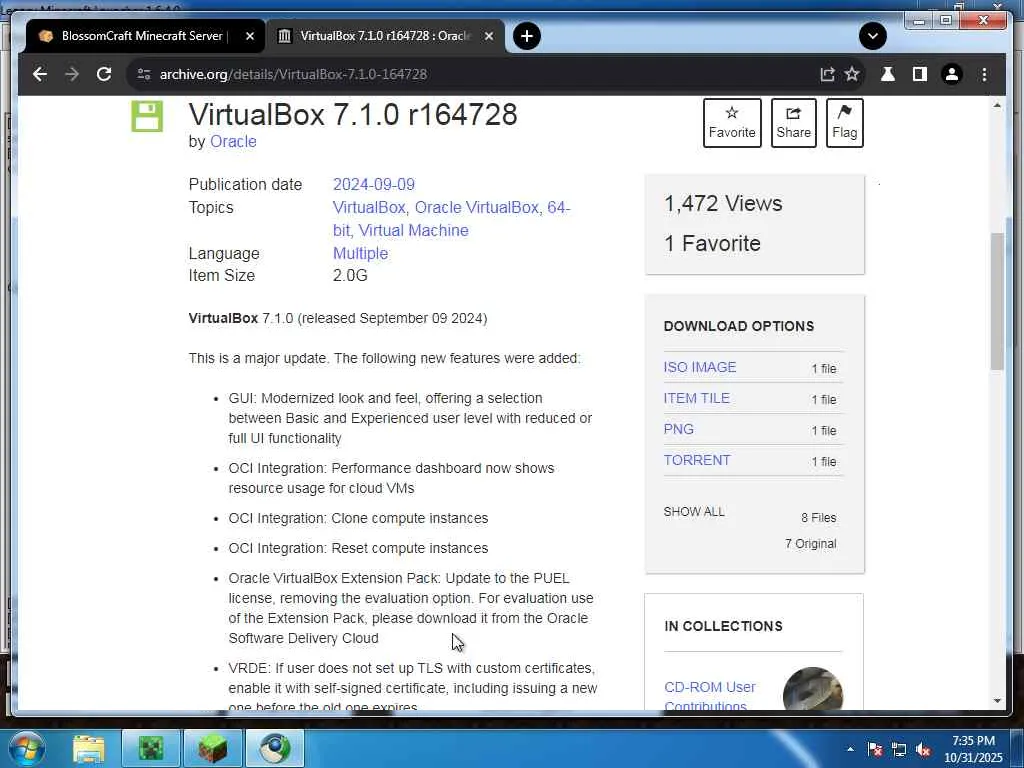Open the profile avatar menu
This screenshot has width=1024, height=768.
952,74
